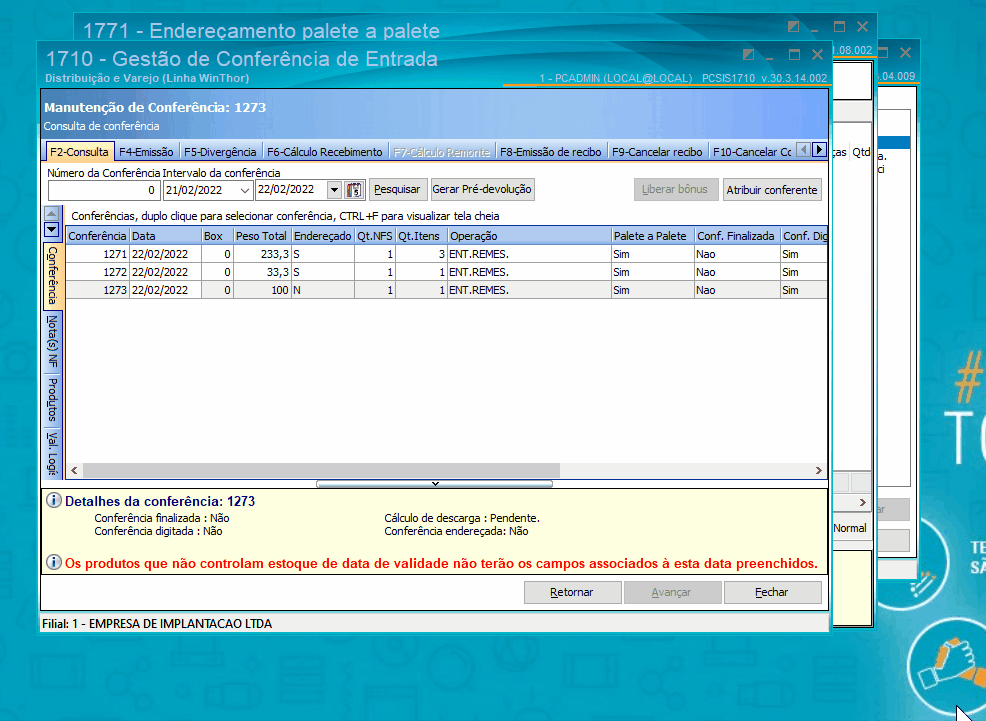Click the 'Normal' label in the background window

point(850,528)
